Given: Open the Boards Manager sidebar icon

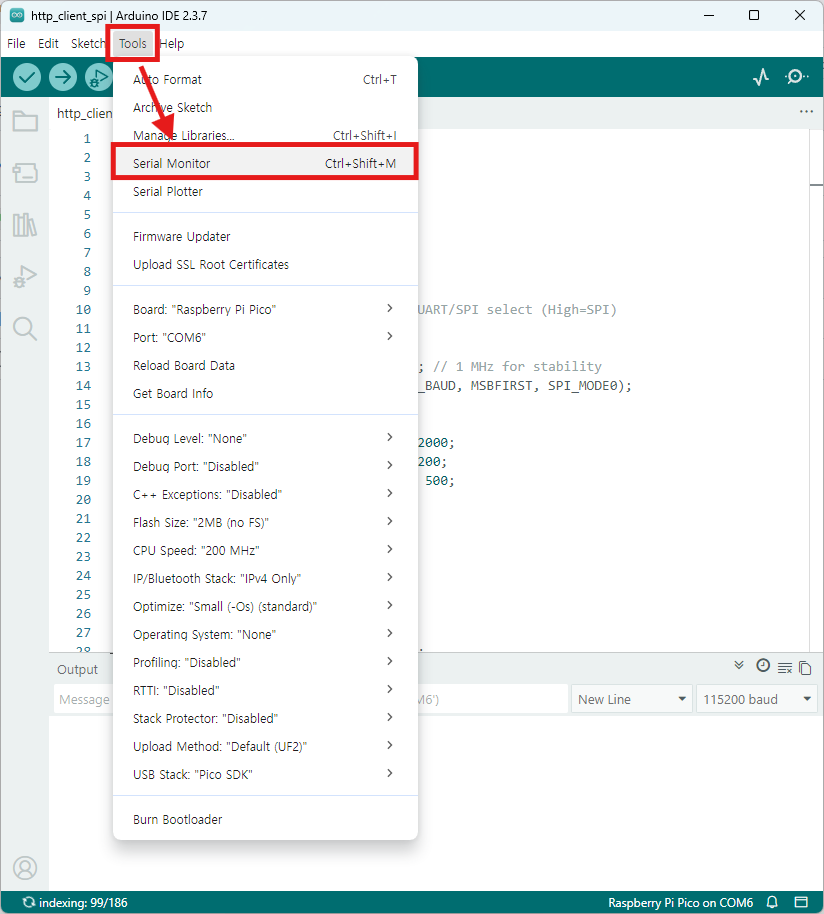Looking at the screenshot, I should 25,173.
